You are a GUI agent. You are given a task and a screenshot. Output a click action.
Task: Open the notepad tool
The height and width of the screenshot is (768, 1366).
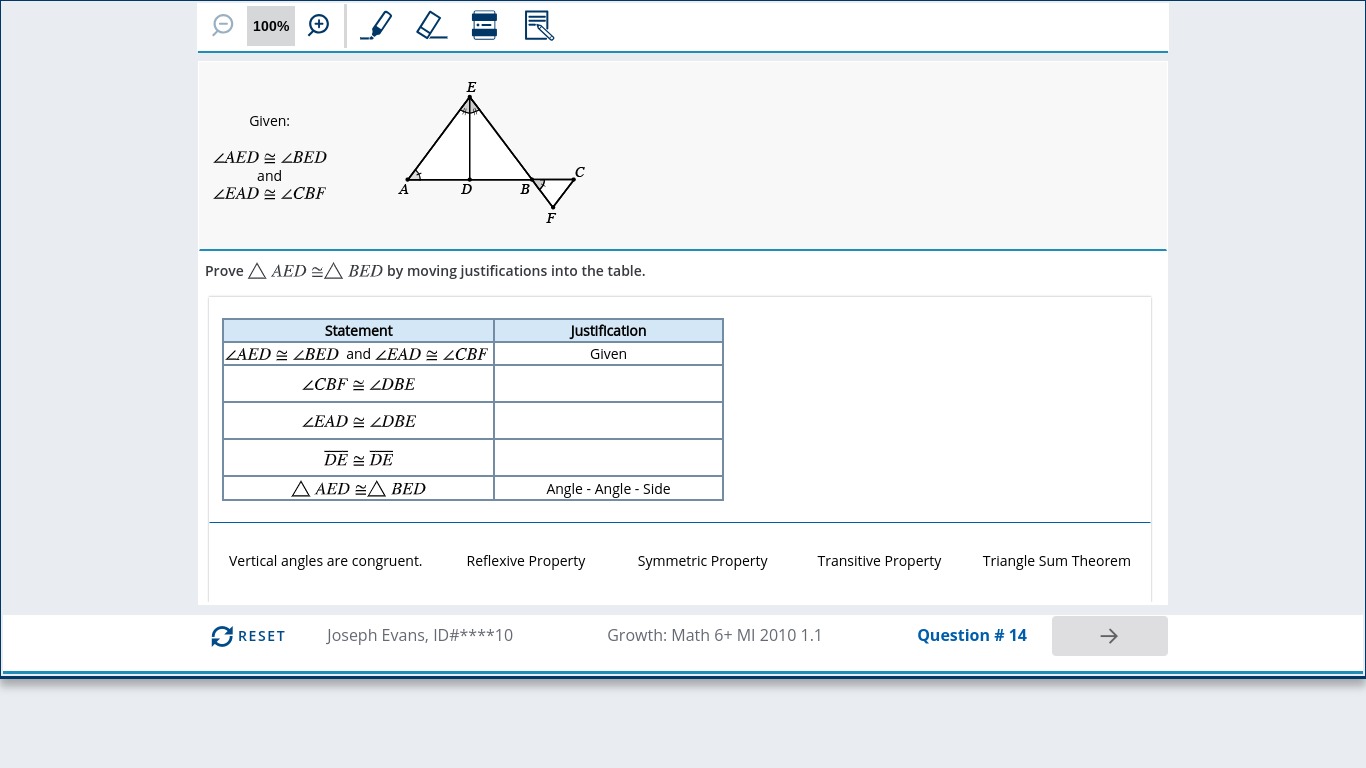(x=539, y=25)
